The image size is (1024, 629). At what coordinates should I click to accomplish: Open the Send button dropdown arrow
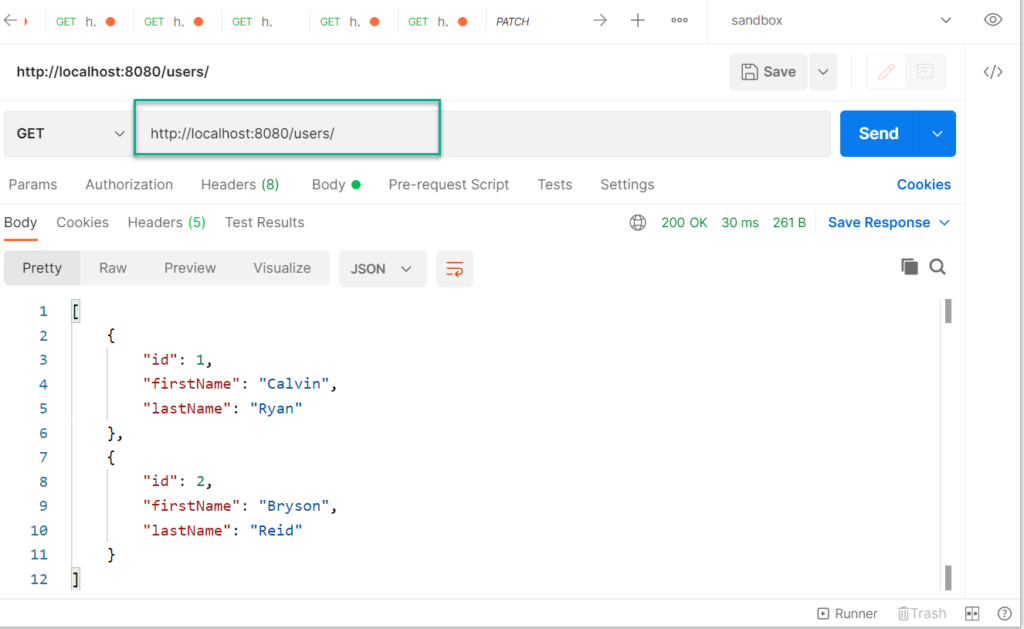tap(937, 134)
